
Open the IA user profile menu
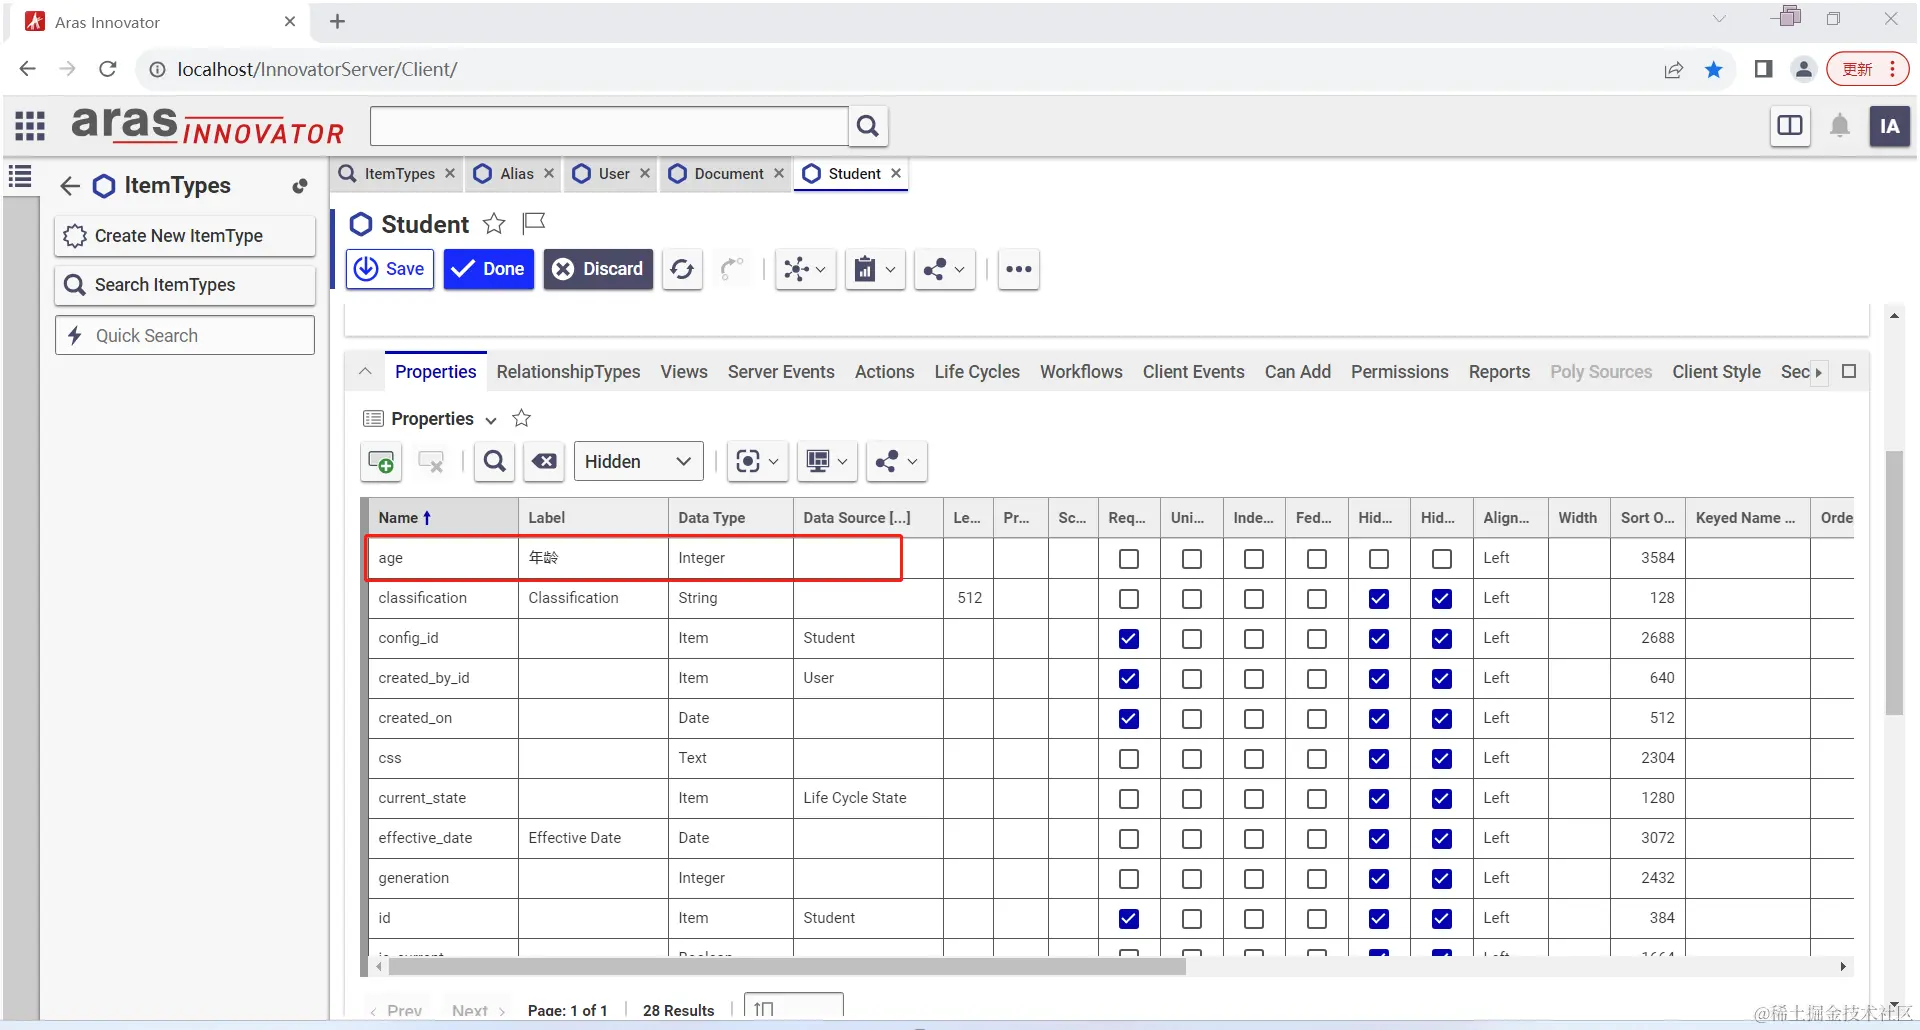tap(1889, 126)
